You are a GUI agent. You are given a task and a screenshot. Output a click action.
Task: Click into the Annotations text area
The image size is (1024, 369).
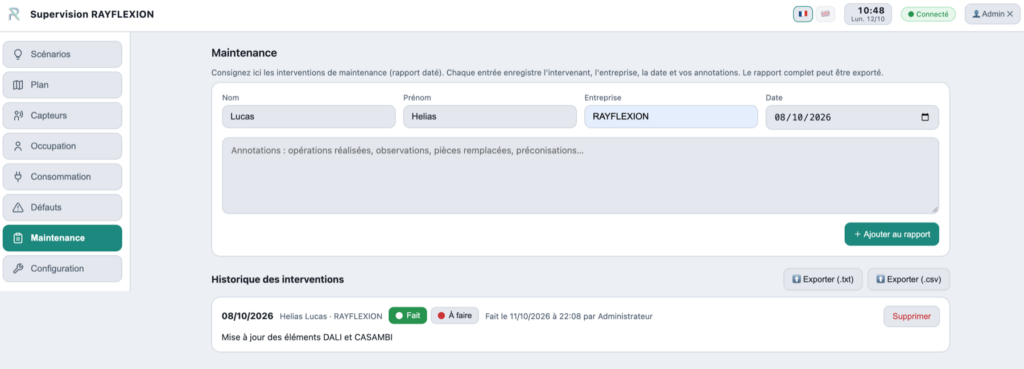coord(581,176)
